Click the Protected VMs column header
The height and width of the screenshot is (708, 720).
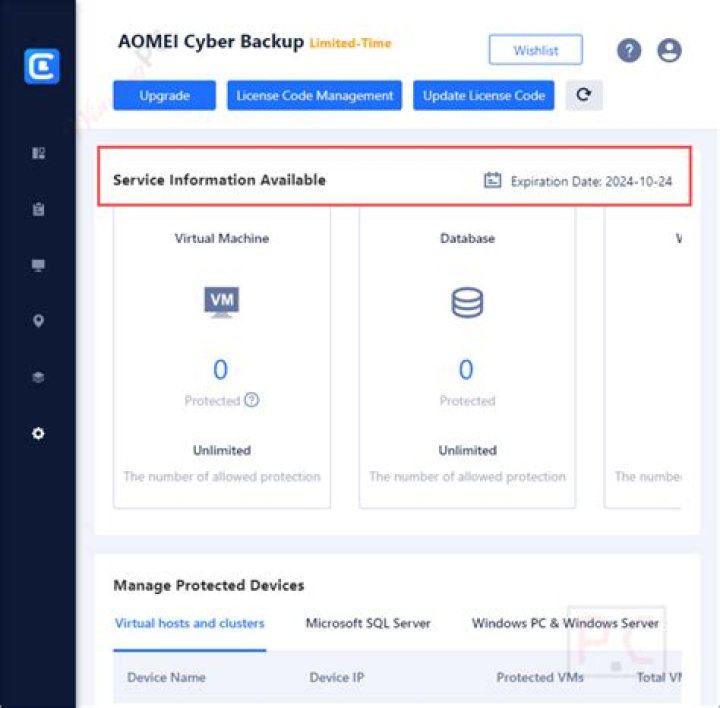point(540,677)
